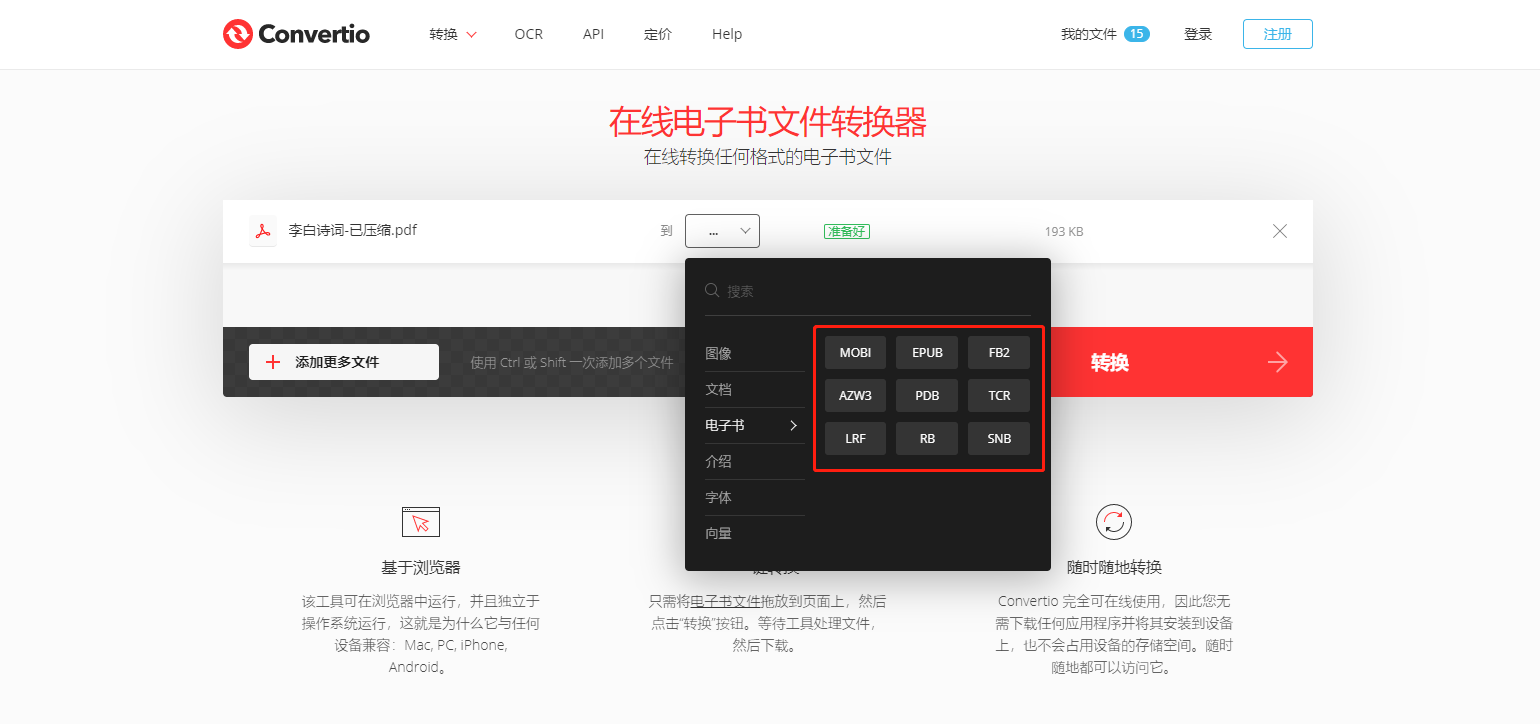1540x724 pixels.
Task: Open the OCR page from the top menu
Action: pos(528,33)
